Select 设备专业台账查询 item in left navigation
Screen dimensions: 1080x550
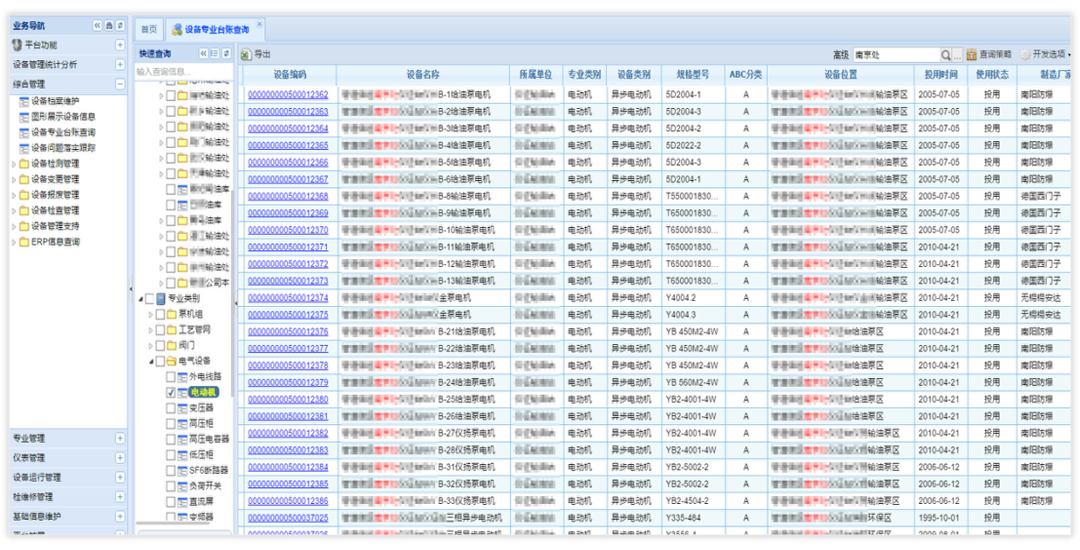tap(63, 131)
